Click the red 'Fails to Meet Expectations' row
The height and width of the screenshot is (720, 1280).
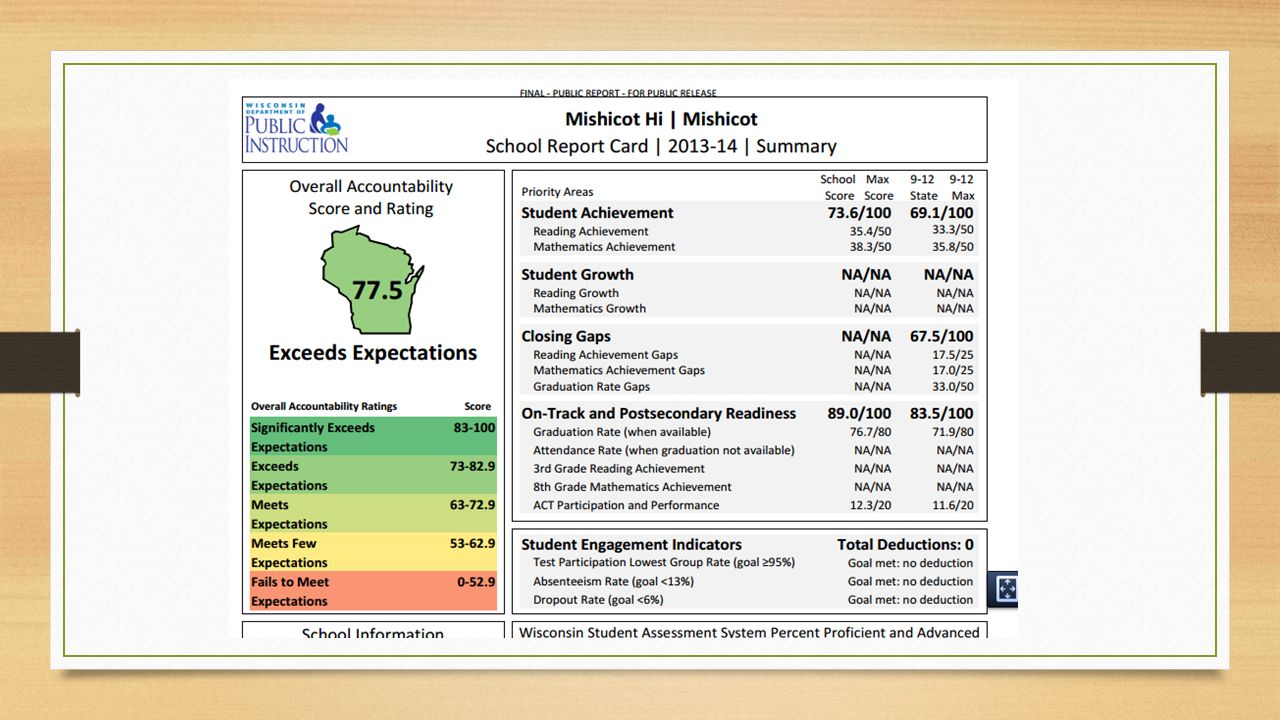373,591
